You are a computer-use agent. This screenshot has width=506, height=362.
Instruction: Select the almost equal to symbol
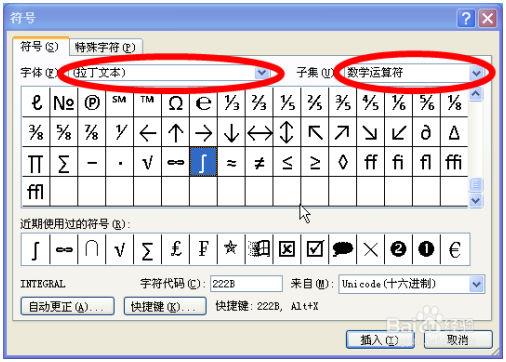[231, 162]
